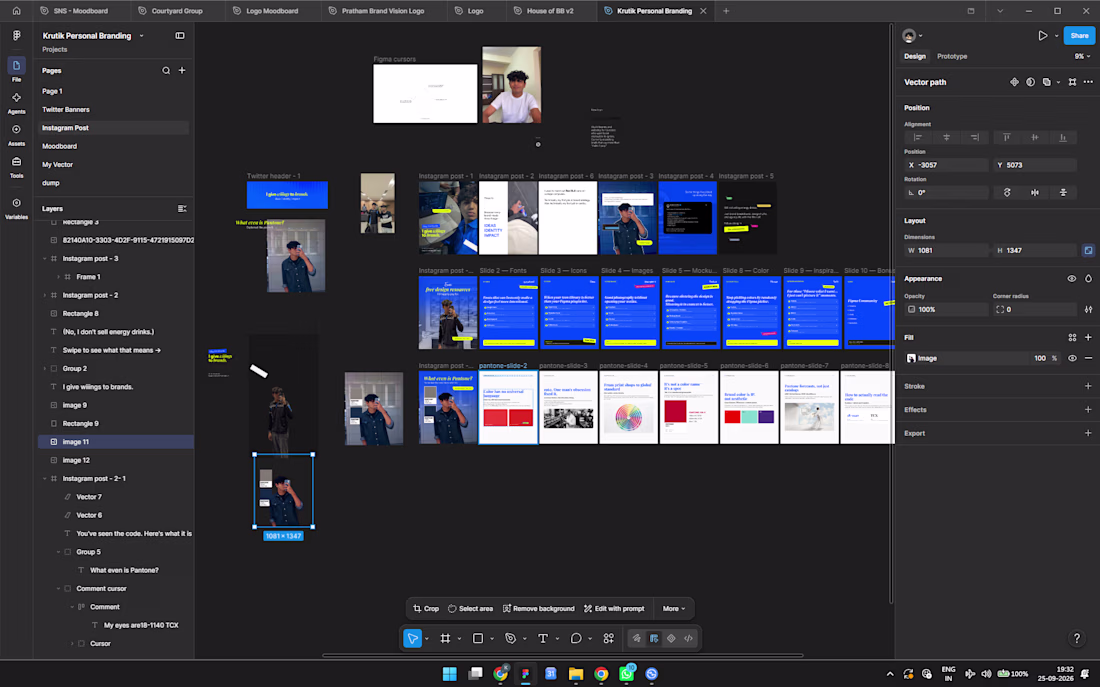Search pages with the magnifier icon
1100x687 pixels.
tap(166, 71)
